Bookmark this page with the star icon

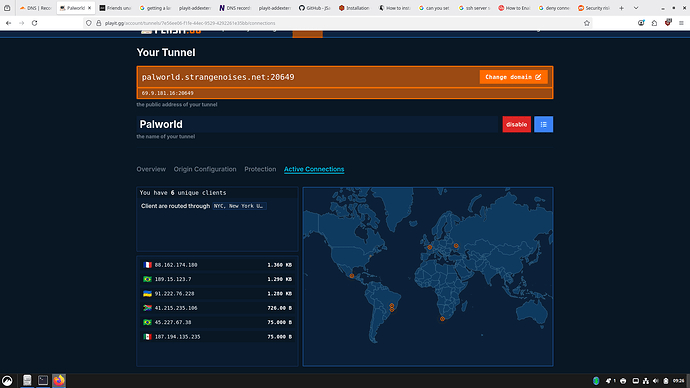(x=587, y=23)
